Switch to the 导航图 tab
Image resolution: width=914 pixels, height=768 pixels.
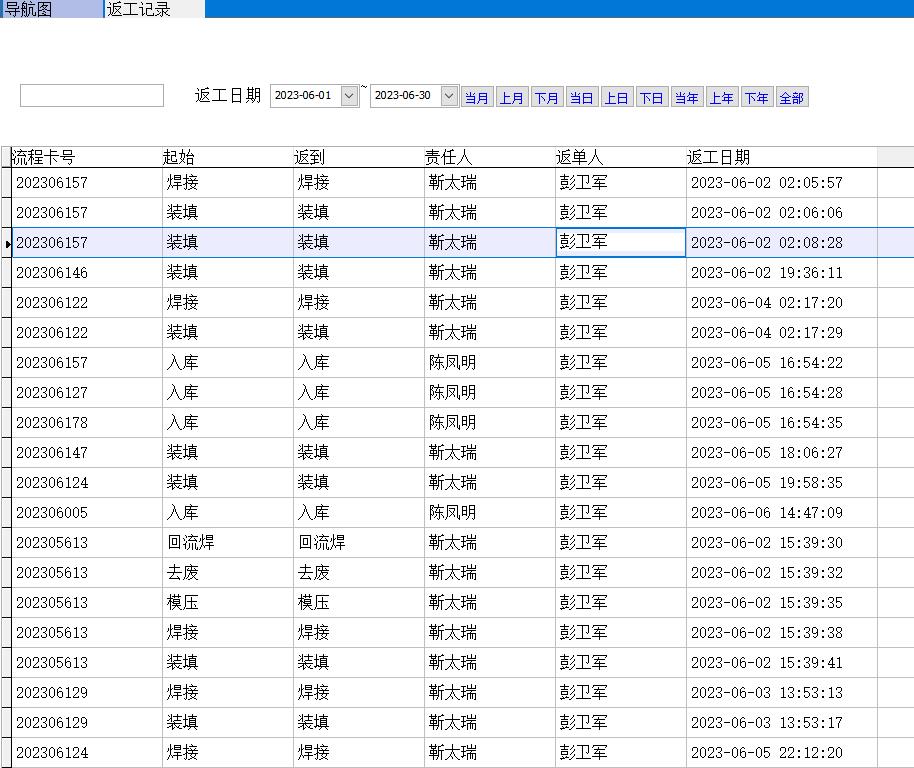click(x=30, y=9)
